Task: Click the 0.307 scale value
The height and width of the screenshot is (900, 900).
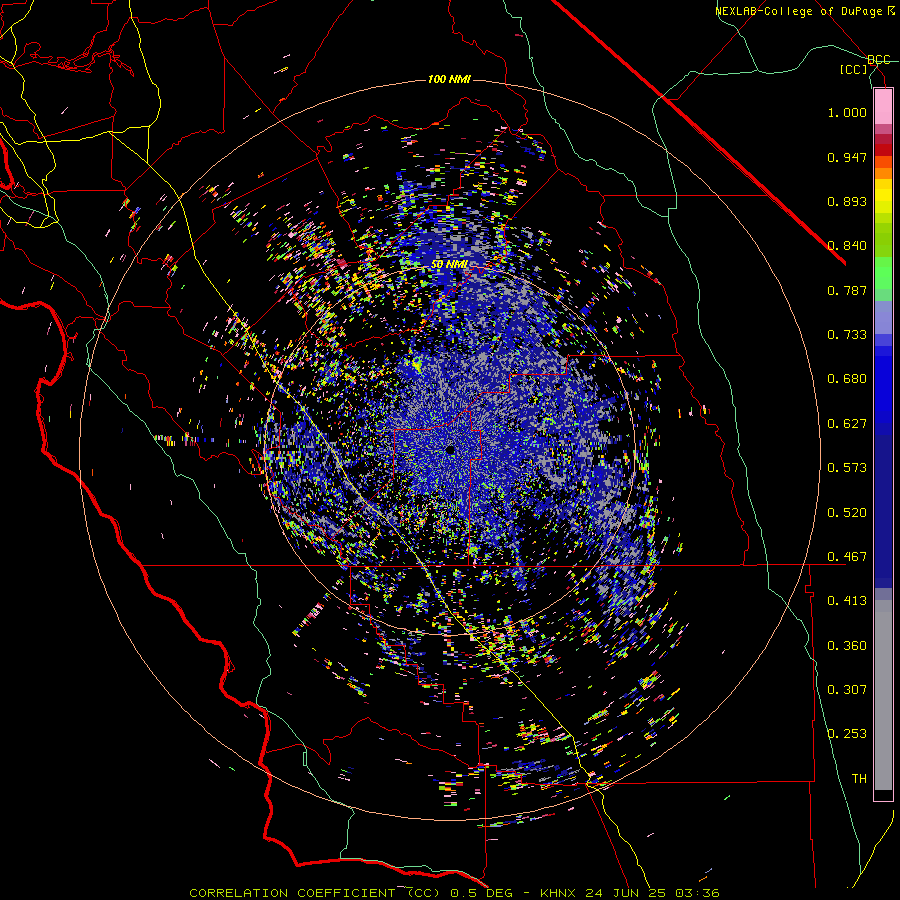Action: [847, 690]
